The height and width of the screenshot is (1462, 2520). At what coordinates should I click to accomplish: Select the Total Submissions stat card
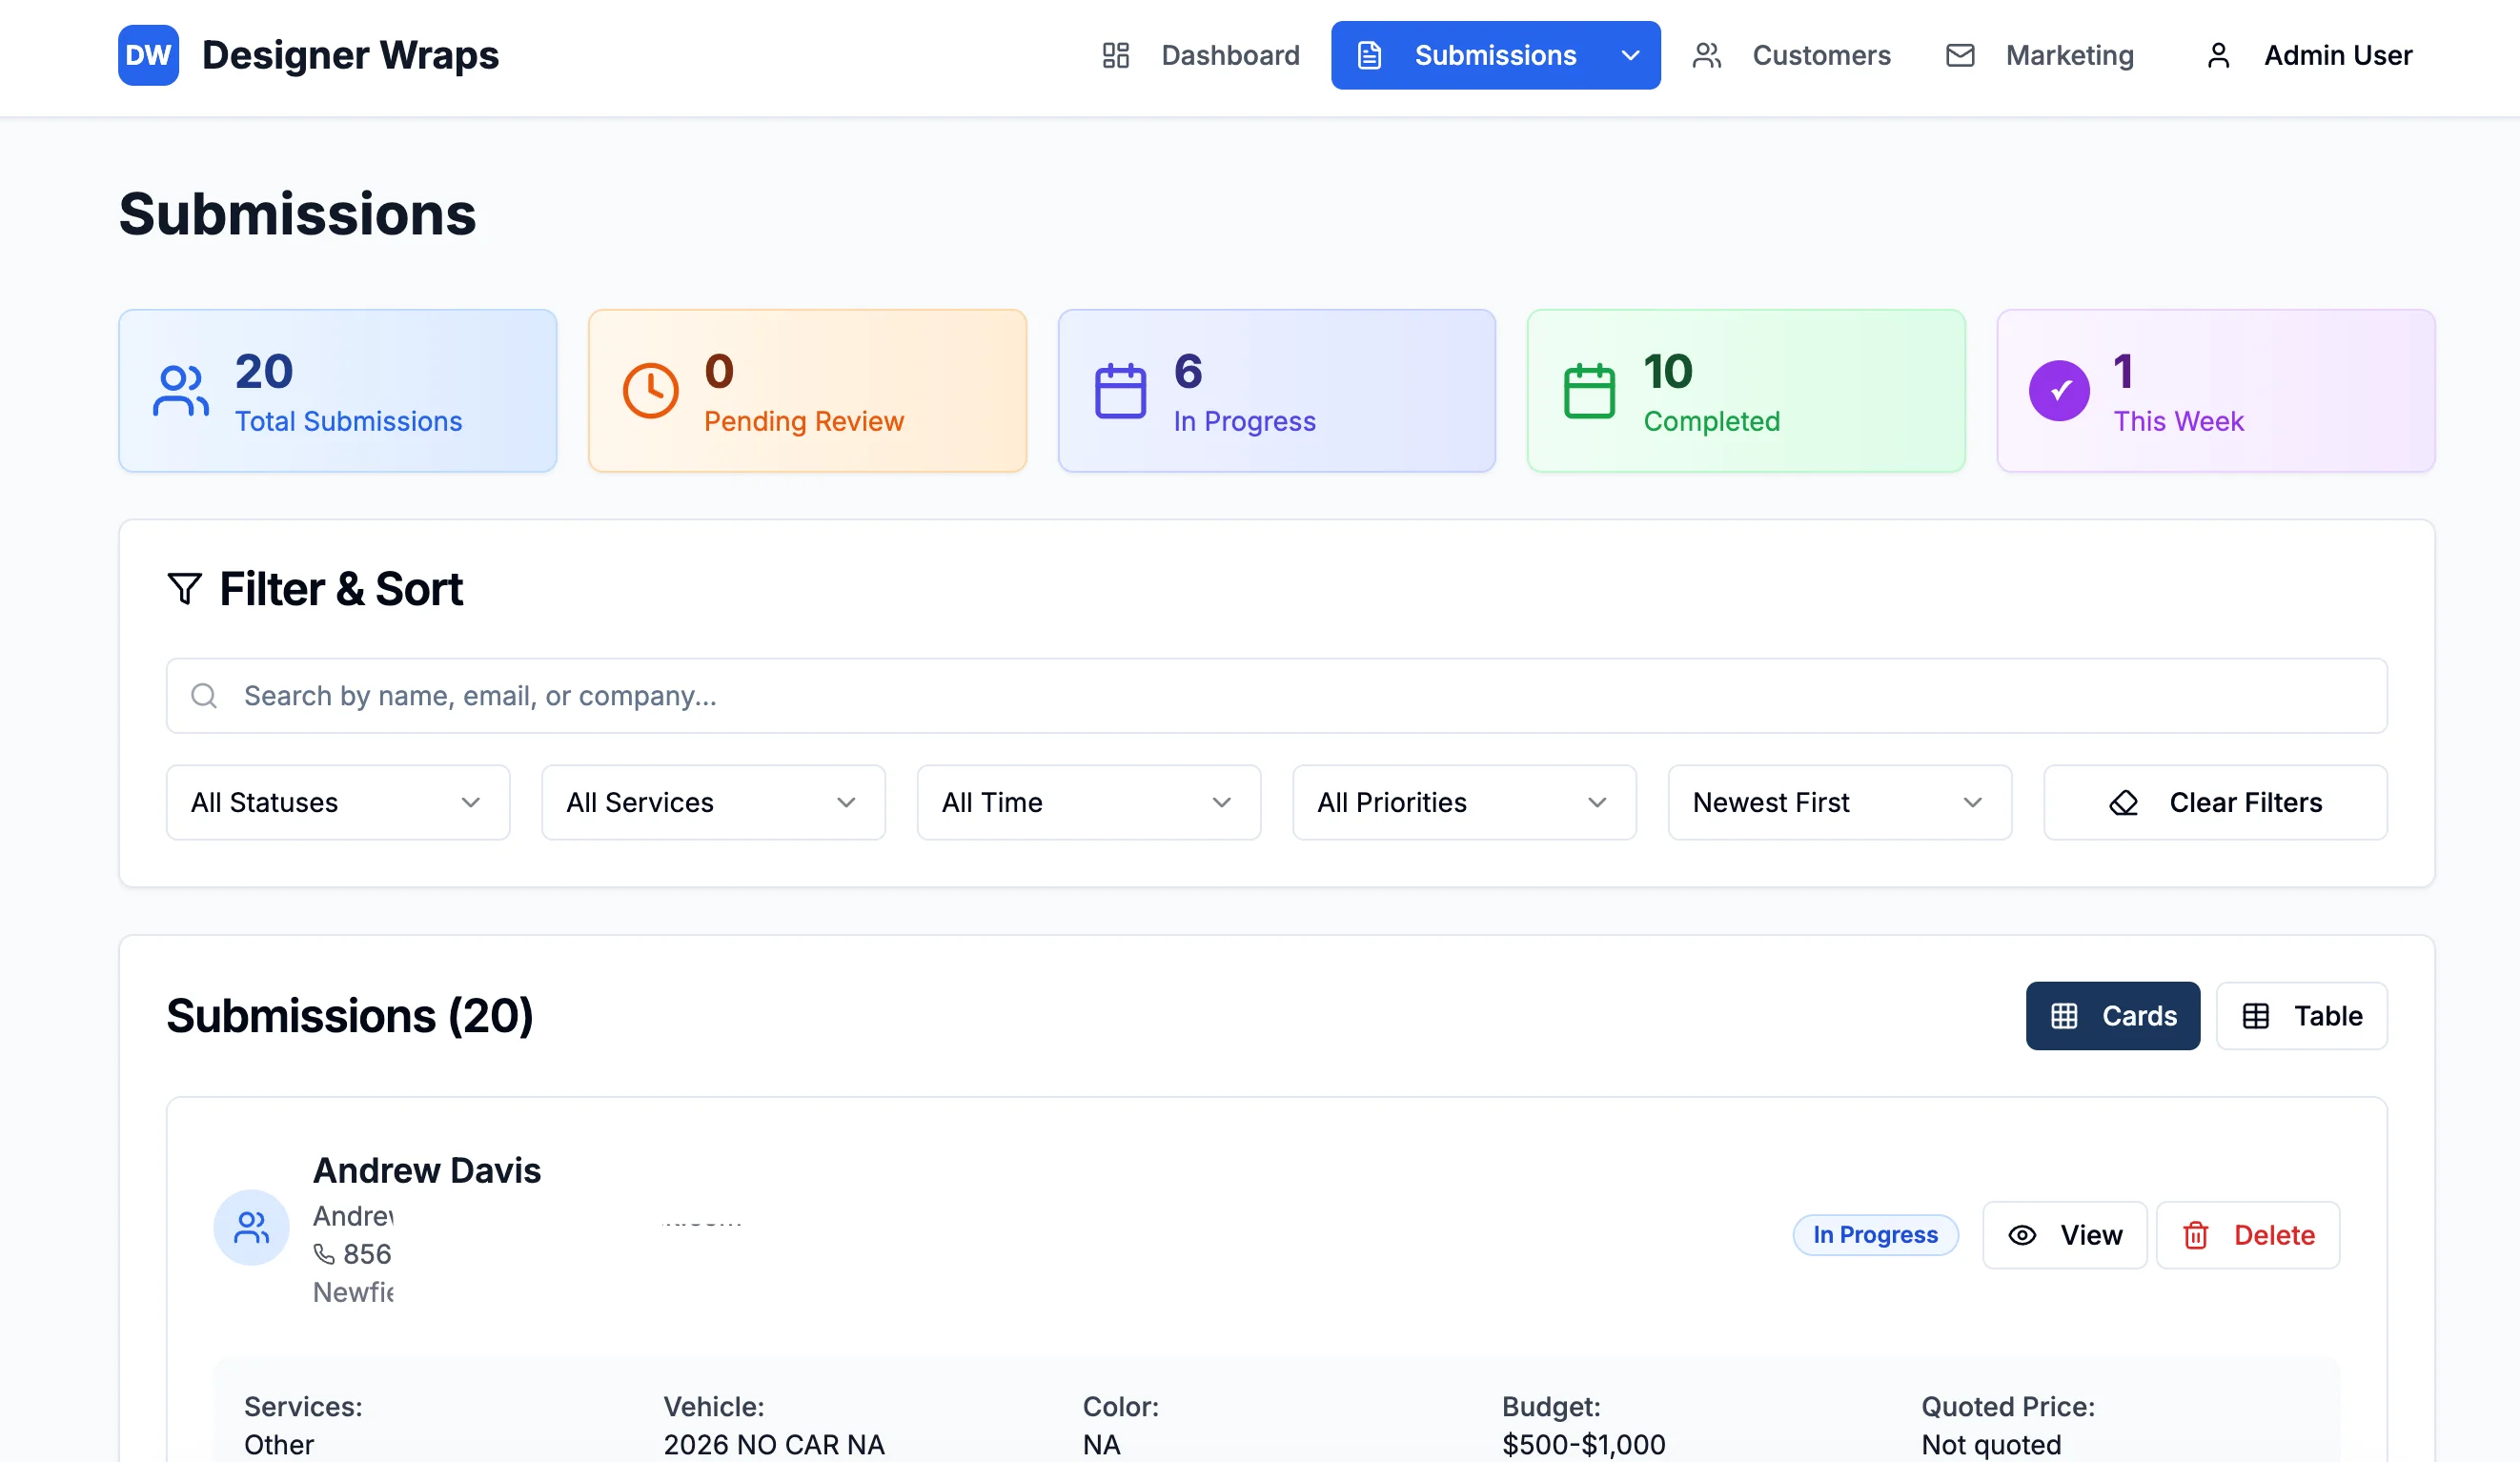tap(337, 391)
